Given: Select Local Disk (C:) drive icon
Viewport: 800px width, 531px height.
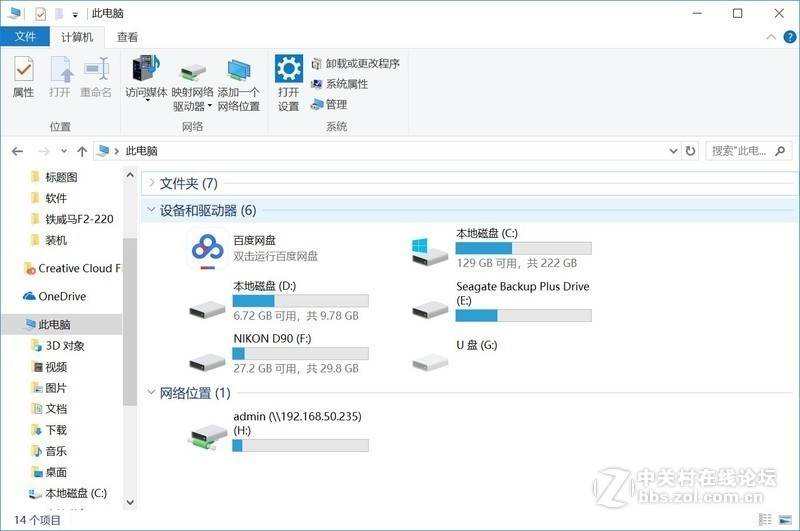Looking at the screenshot, I should tap(430, 251).
